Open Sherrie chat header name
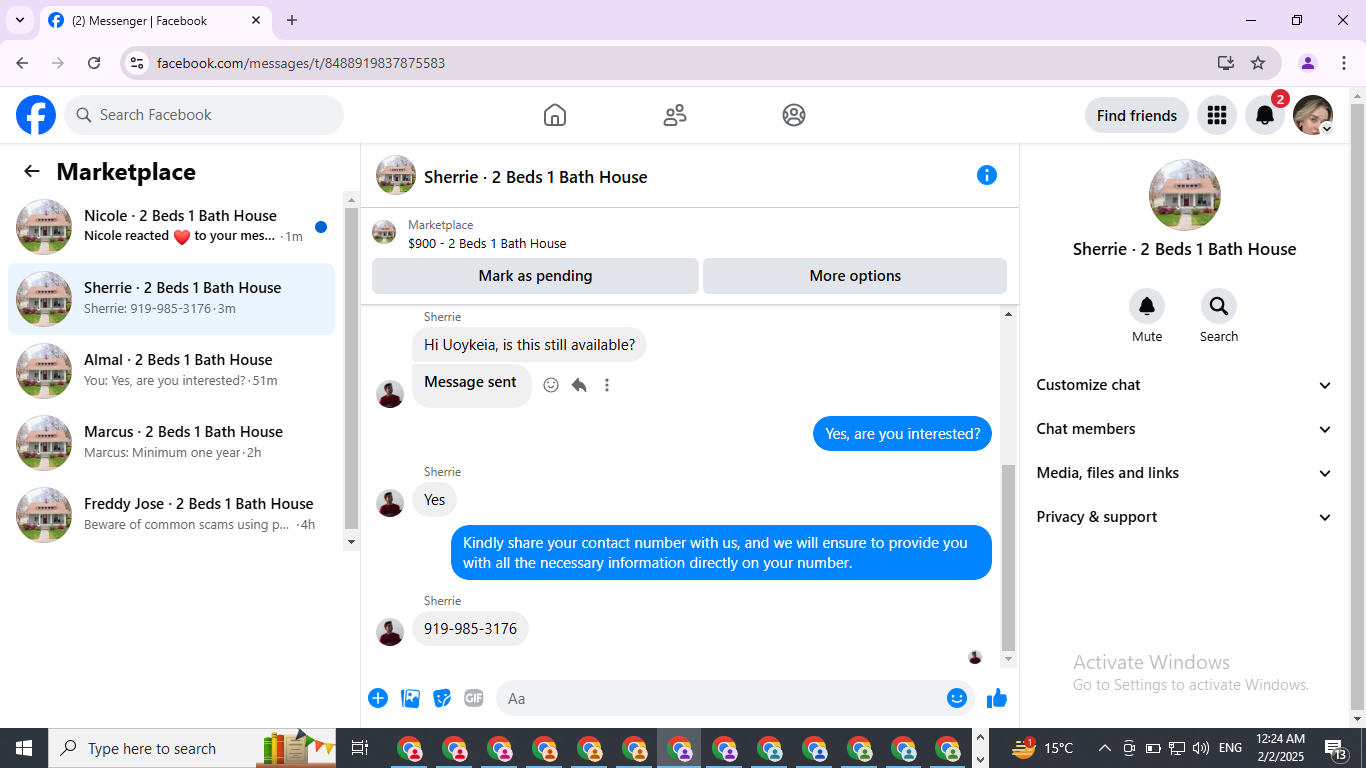 coord(536,177)
